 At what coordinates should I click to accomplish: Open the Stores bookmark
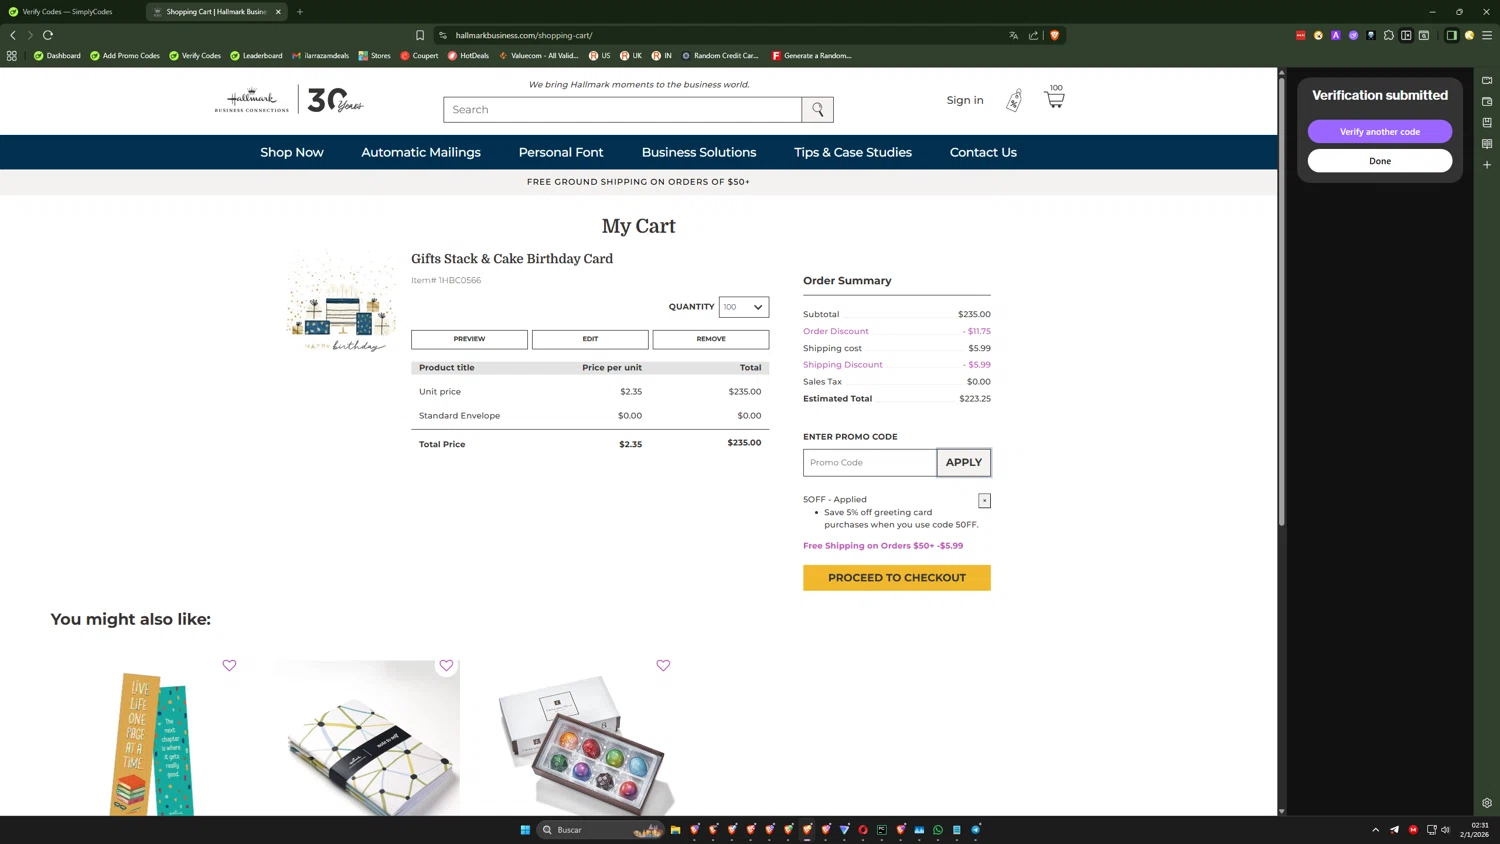point(375,56)
